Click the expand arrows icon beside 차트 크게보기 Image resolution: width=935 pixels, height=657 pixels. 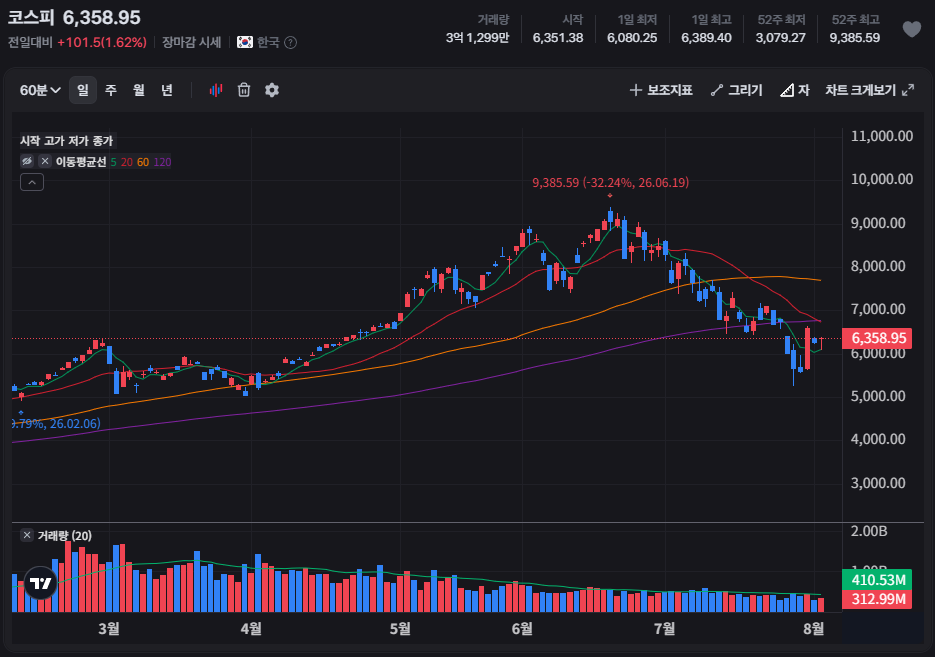pyautogui.click(x=908, y=90)
